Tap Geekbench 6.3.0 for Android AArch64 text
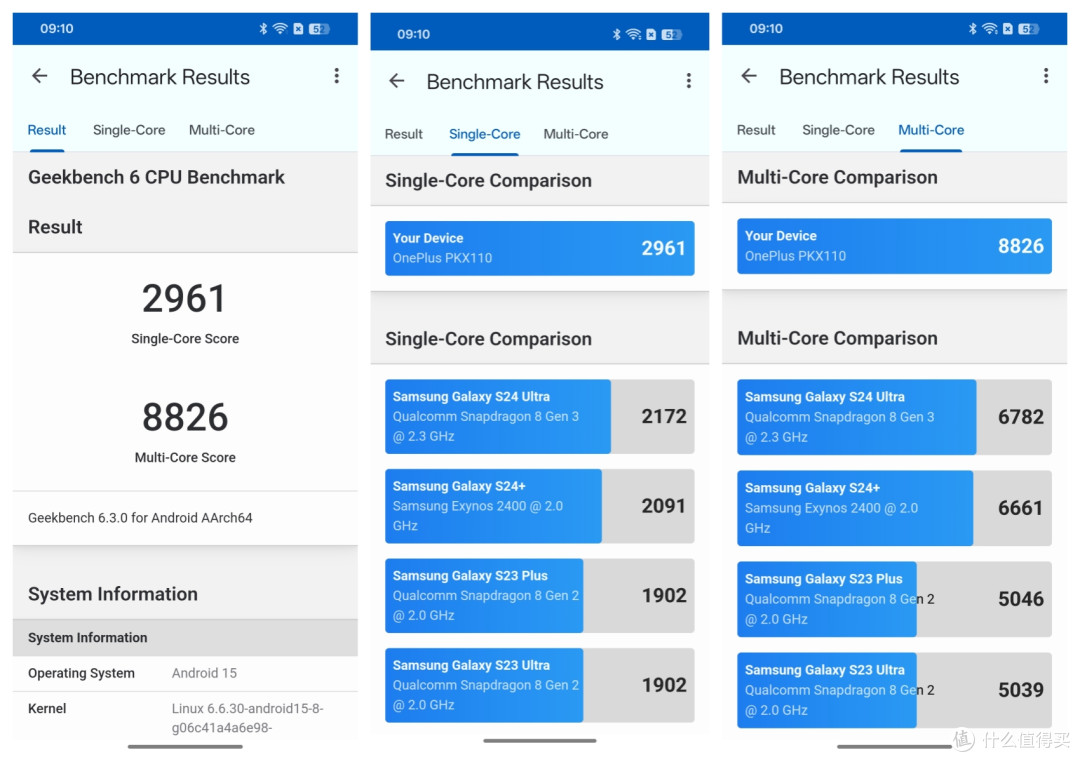This screenshot has width=1080, height=762. pos(141,518)
